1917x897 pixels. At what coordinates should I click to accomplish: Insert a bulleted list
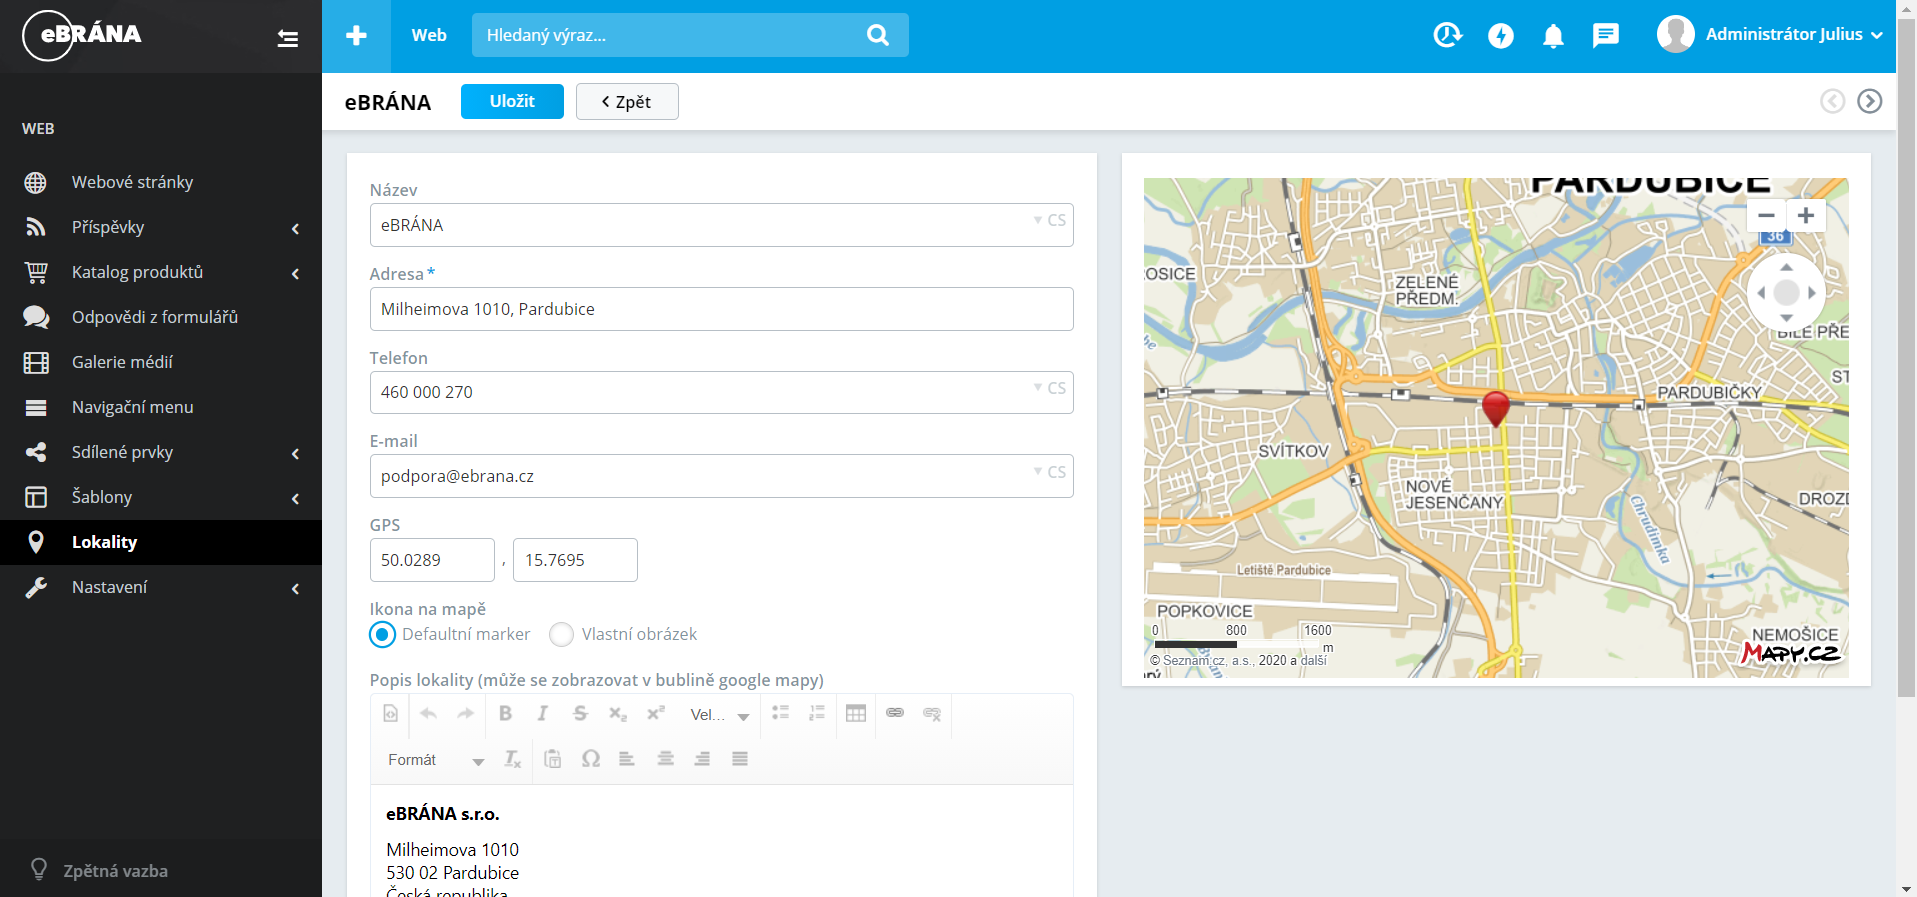(781, 713)
